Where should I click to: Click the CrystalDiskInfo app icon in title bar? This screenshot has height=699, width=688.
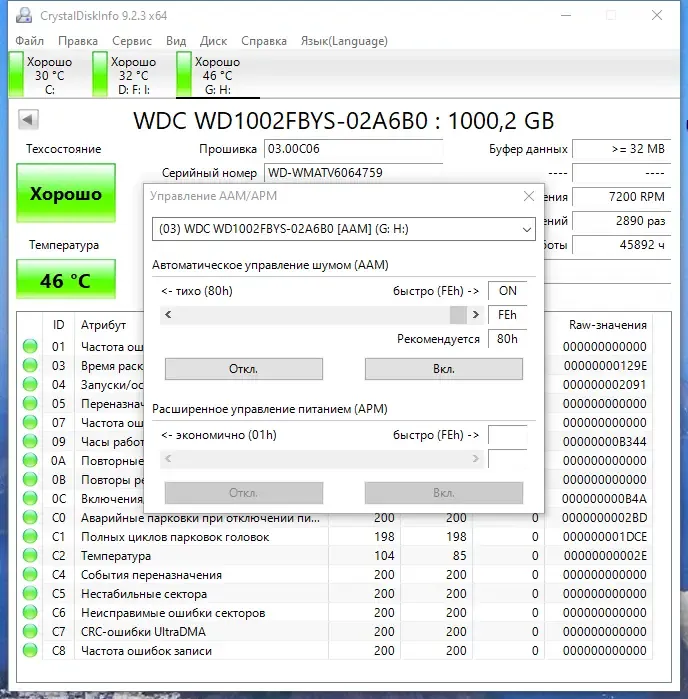coord(24,15)
